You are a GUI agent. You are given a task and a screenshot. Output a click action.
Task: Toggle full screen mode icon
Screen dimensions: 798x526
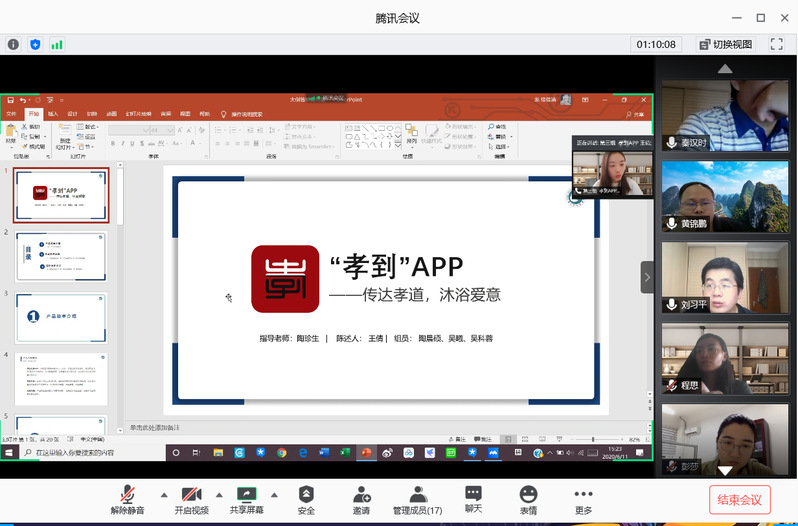click(775, 44)
